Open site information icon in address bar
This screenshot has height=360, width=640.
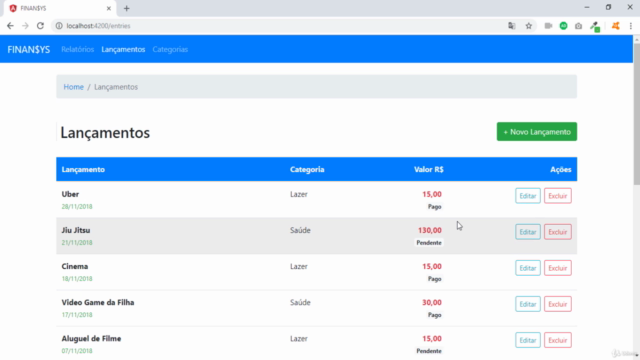(x=59, y=26)
